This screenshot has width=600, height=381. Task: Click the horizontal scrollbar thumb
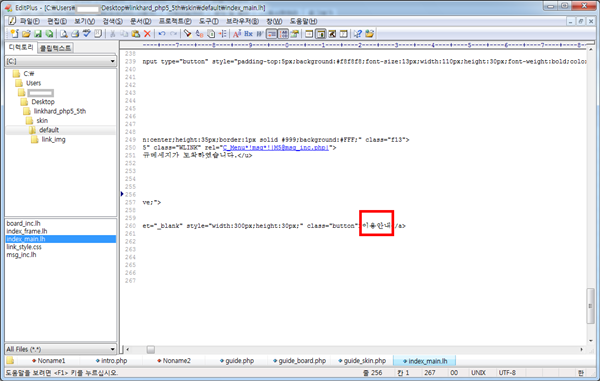151,350
